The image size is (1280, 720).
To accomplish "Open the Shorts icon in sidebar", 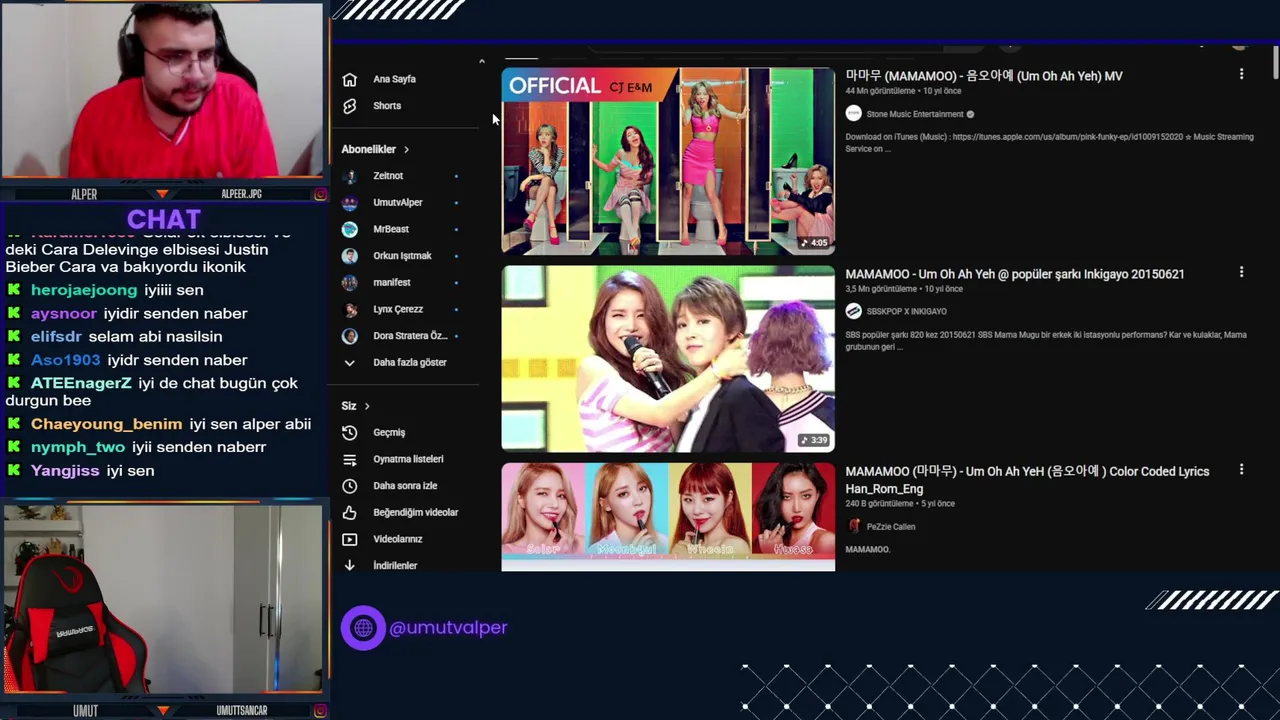I will pos(349,106).
